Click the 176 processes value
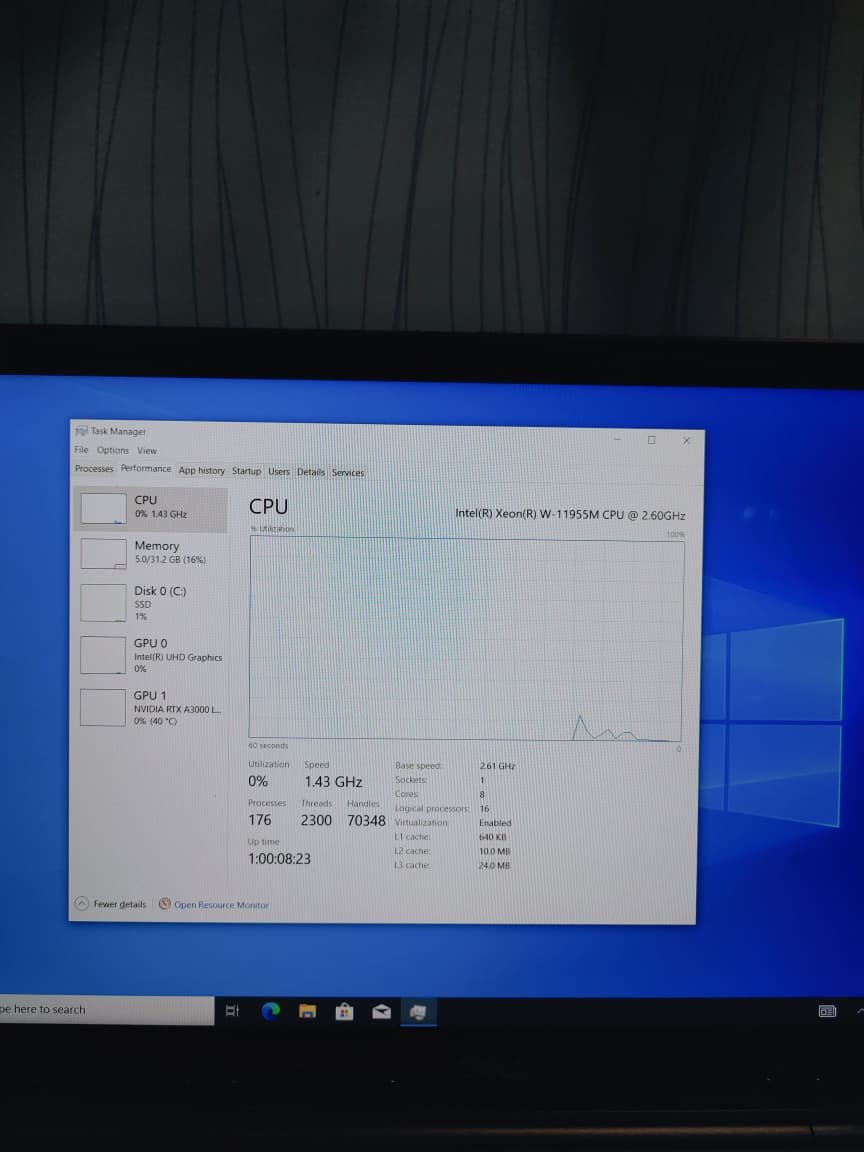The width and height of the screenshot is (864, 1152). (x=259, y=820)
